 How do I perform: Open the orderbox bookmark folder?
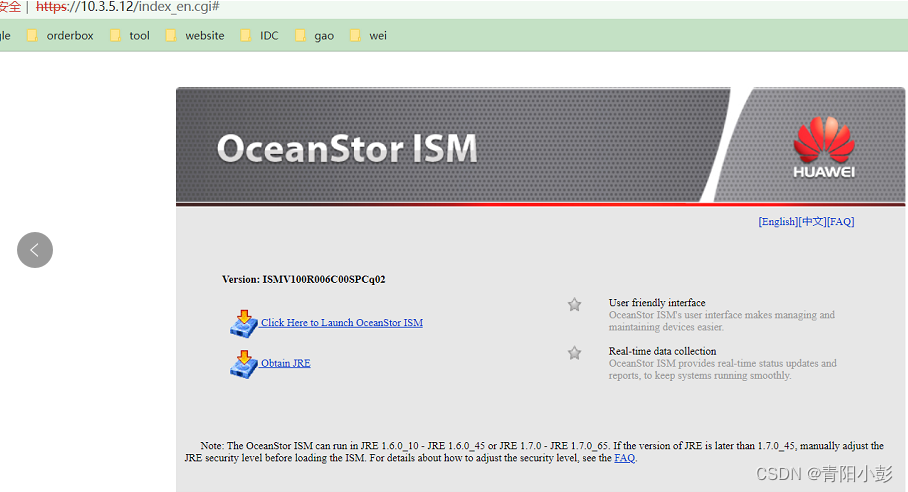coord(60,36)
